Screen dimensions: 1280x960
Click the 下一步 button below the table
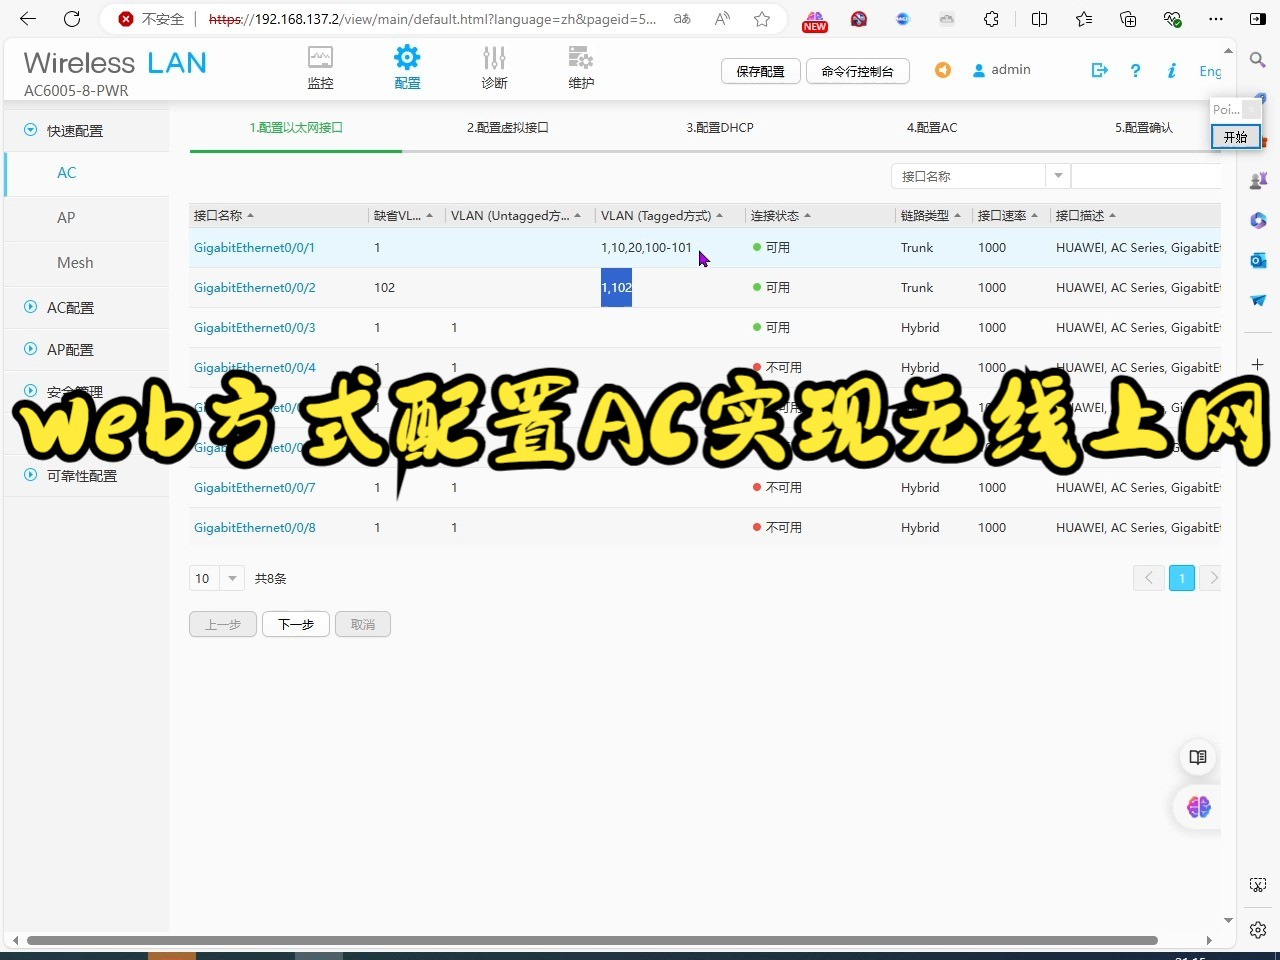[295, 623]
